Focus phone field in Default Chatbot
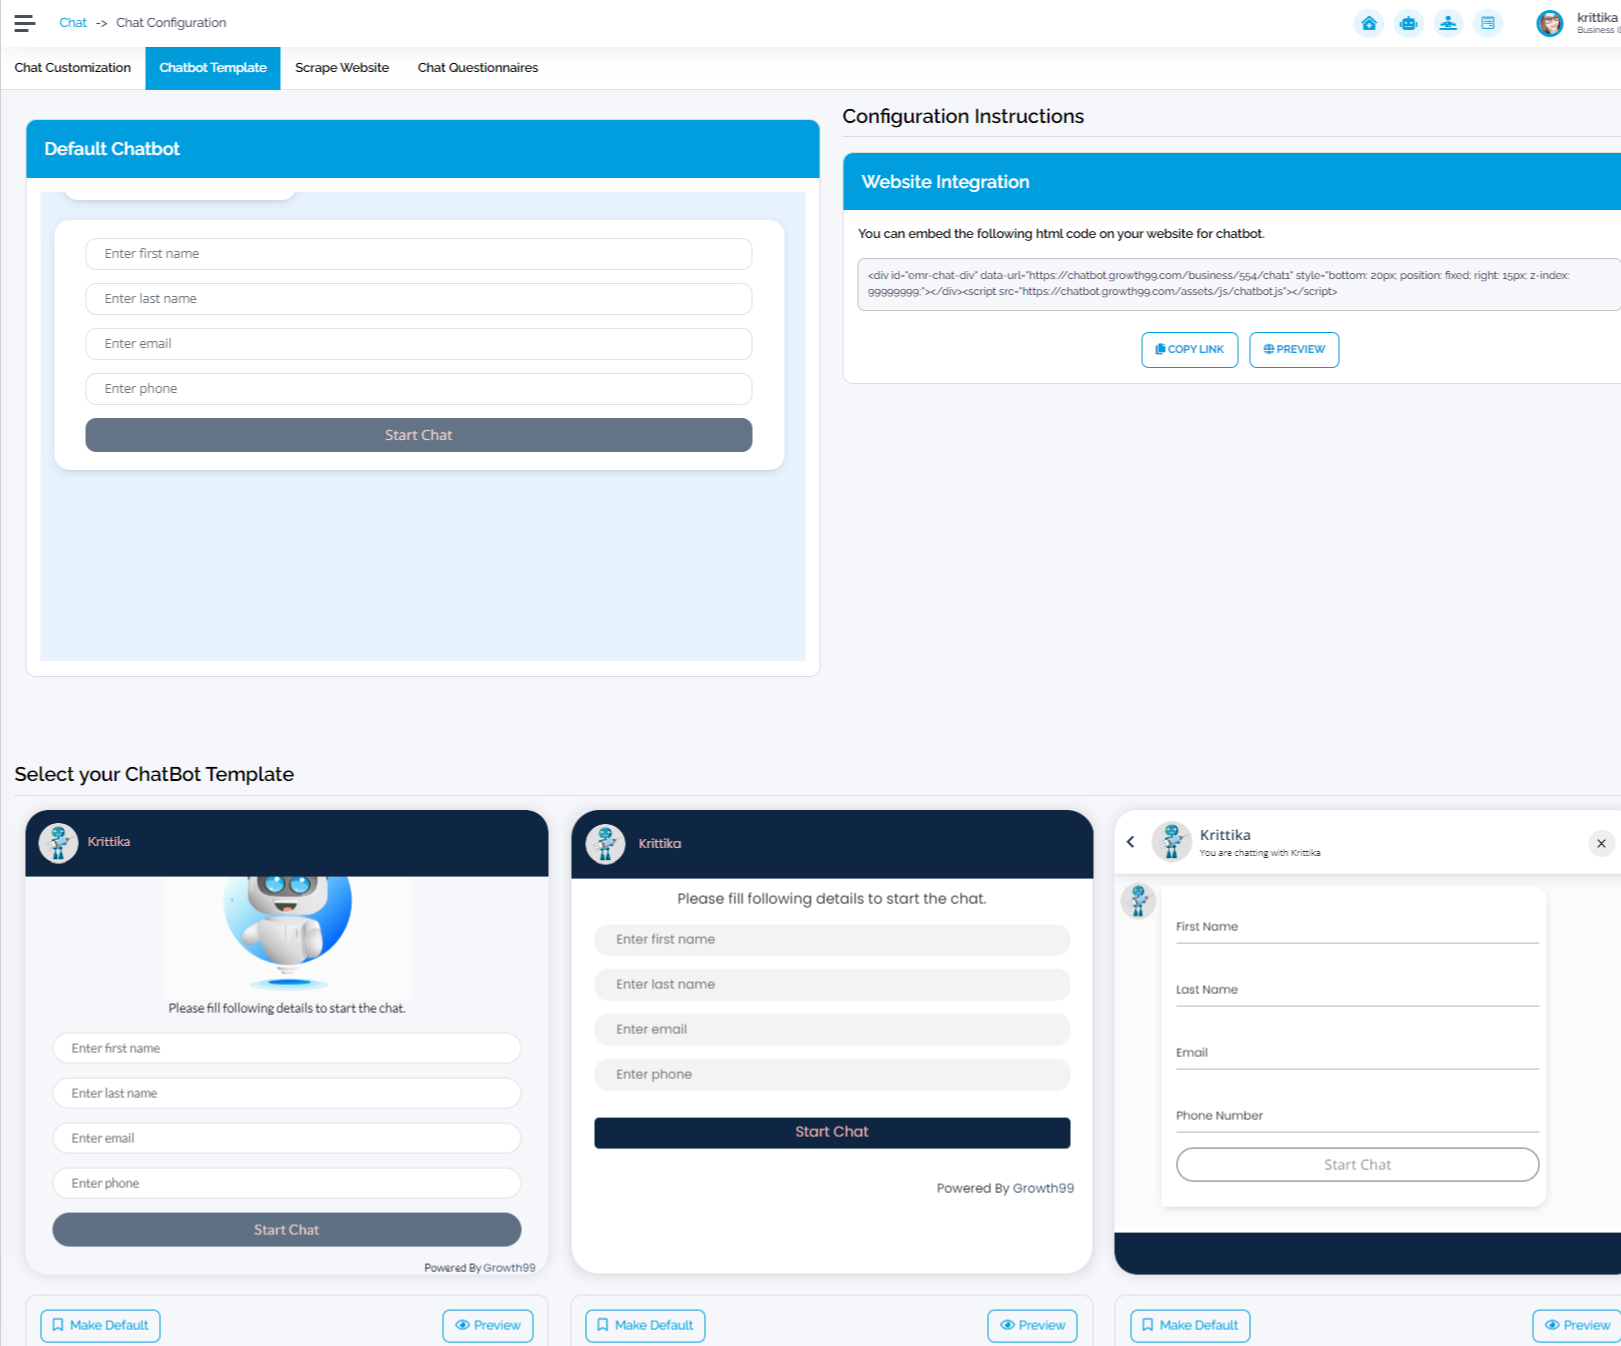The image size is (1621, 1346). pos(419,389)
